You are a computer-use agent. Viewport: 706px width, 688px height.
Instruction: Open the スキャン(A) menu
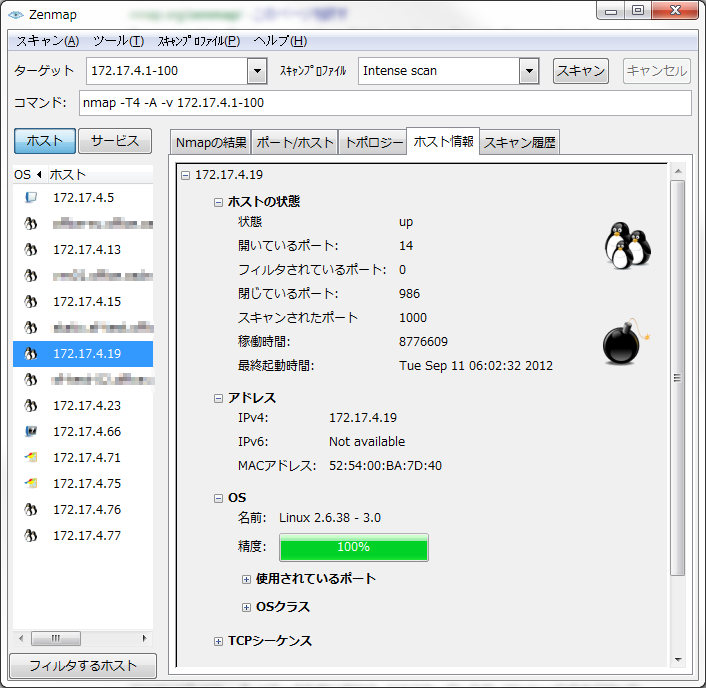tap(48, 41)
